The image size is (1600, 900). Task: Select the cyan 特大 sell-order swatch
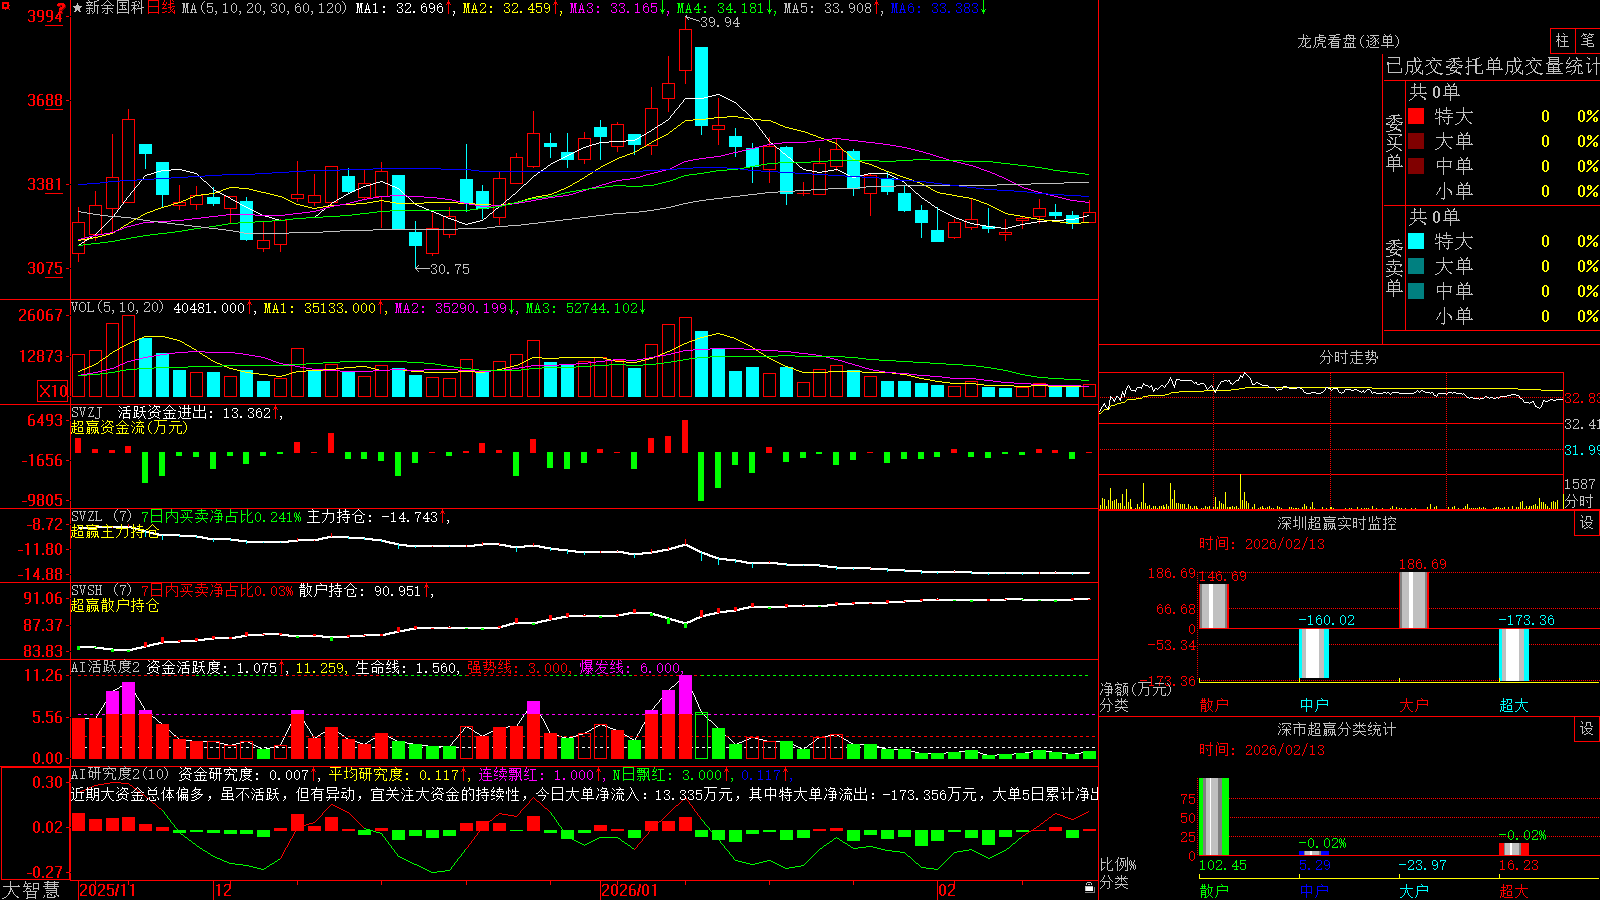click(x=1416, y=241)
